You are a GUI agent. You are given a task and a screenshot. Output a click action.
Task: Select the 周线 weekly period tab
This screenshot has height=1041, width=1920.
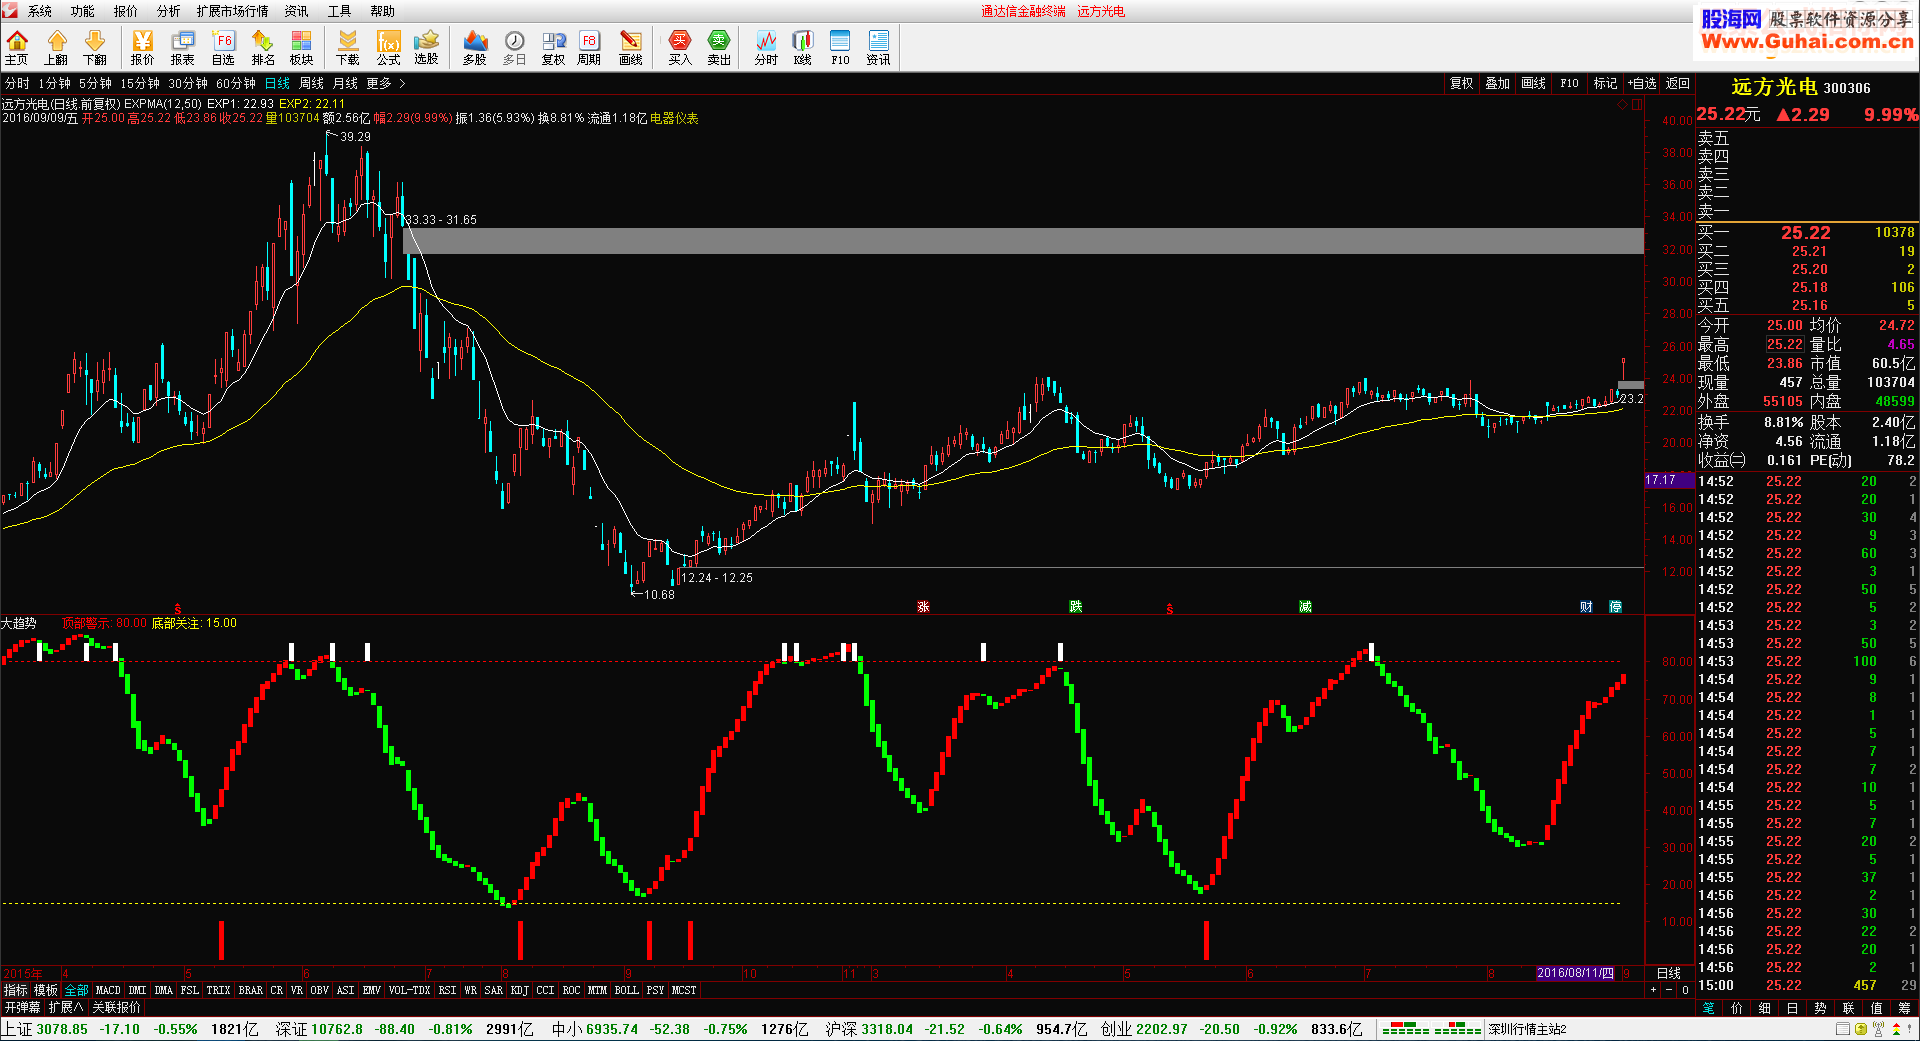[x=312, y=84]
